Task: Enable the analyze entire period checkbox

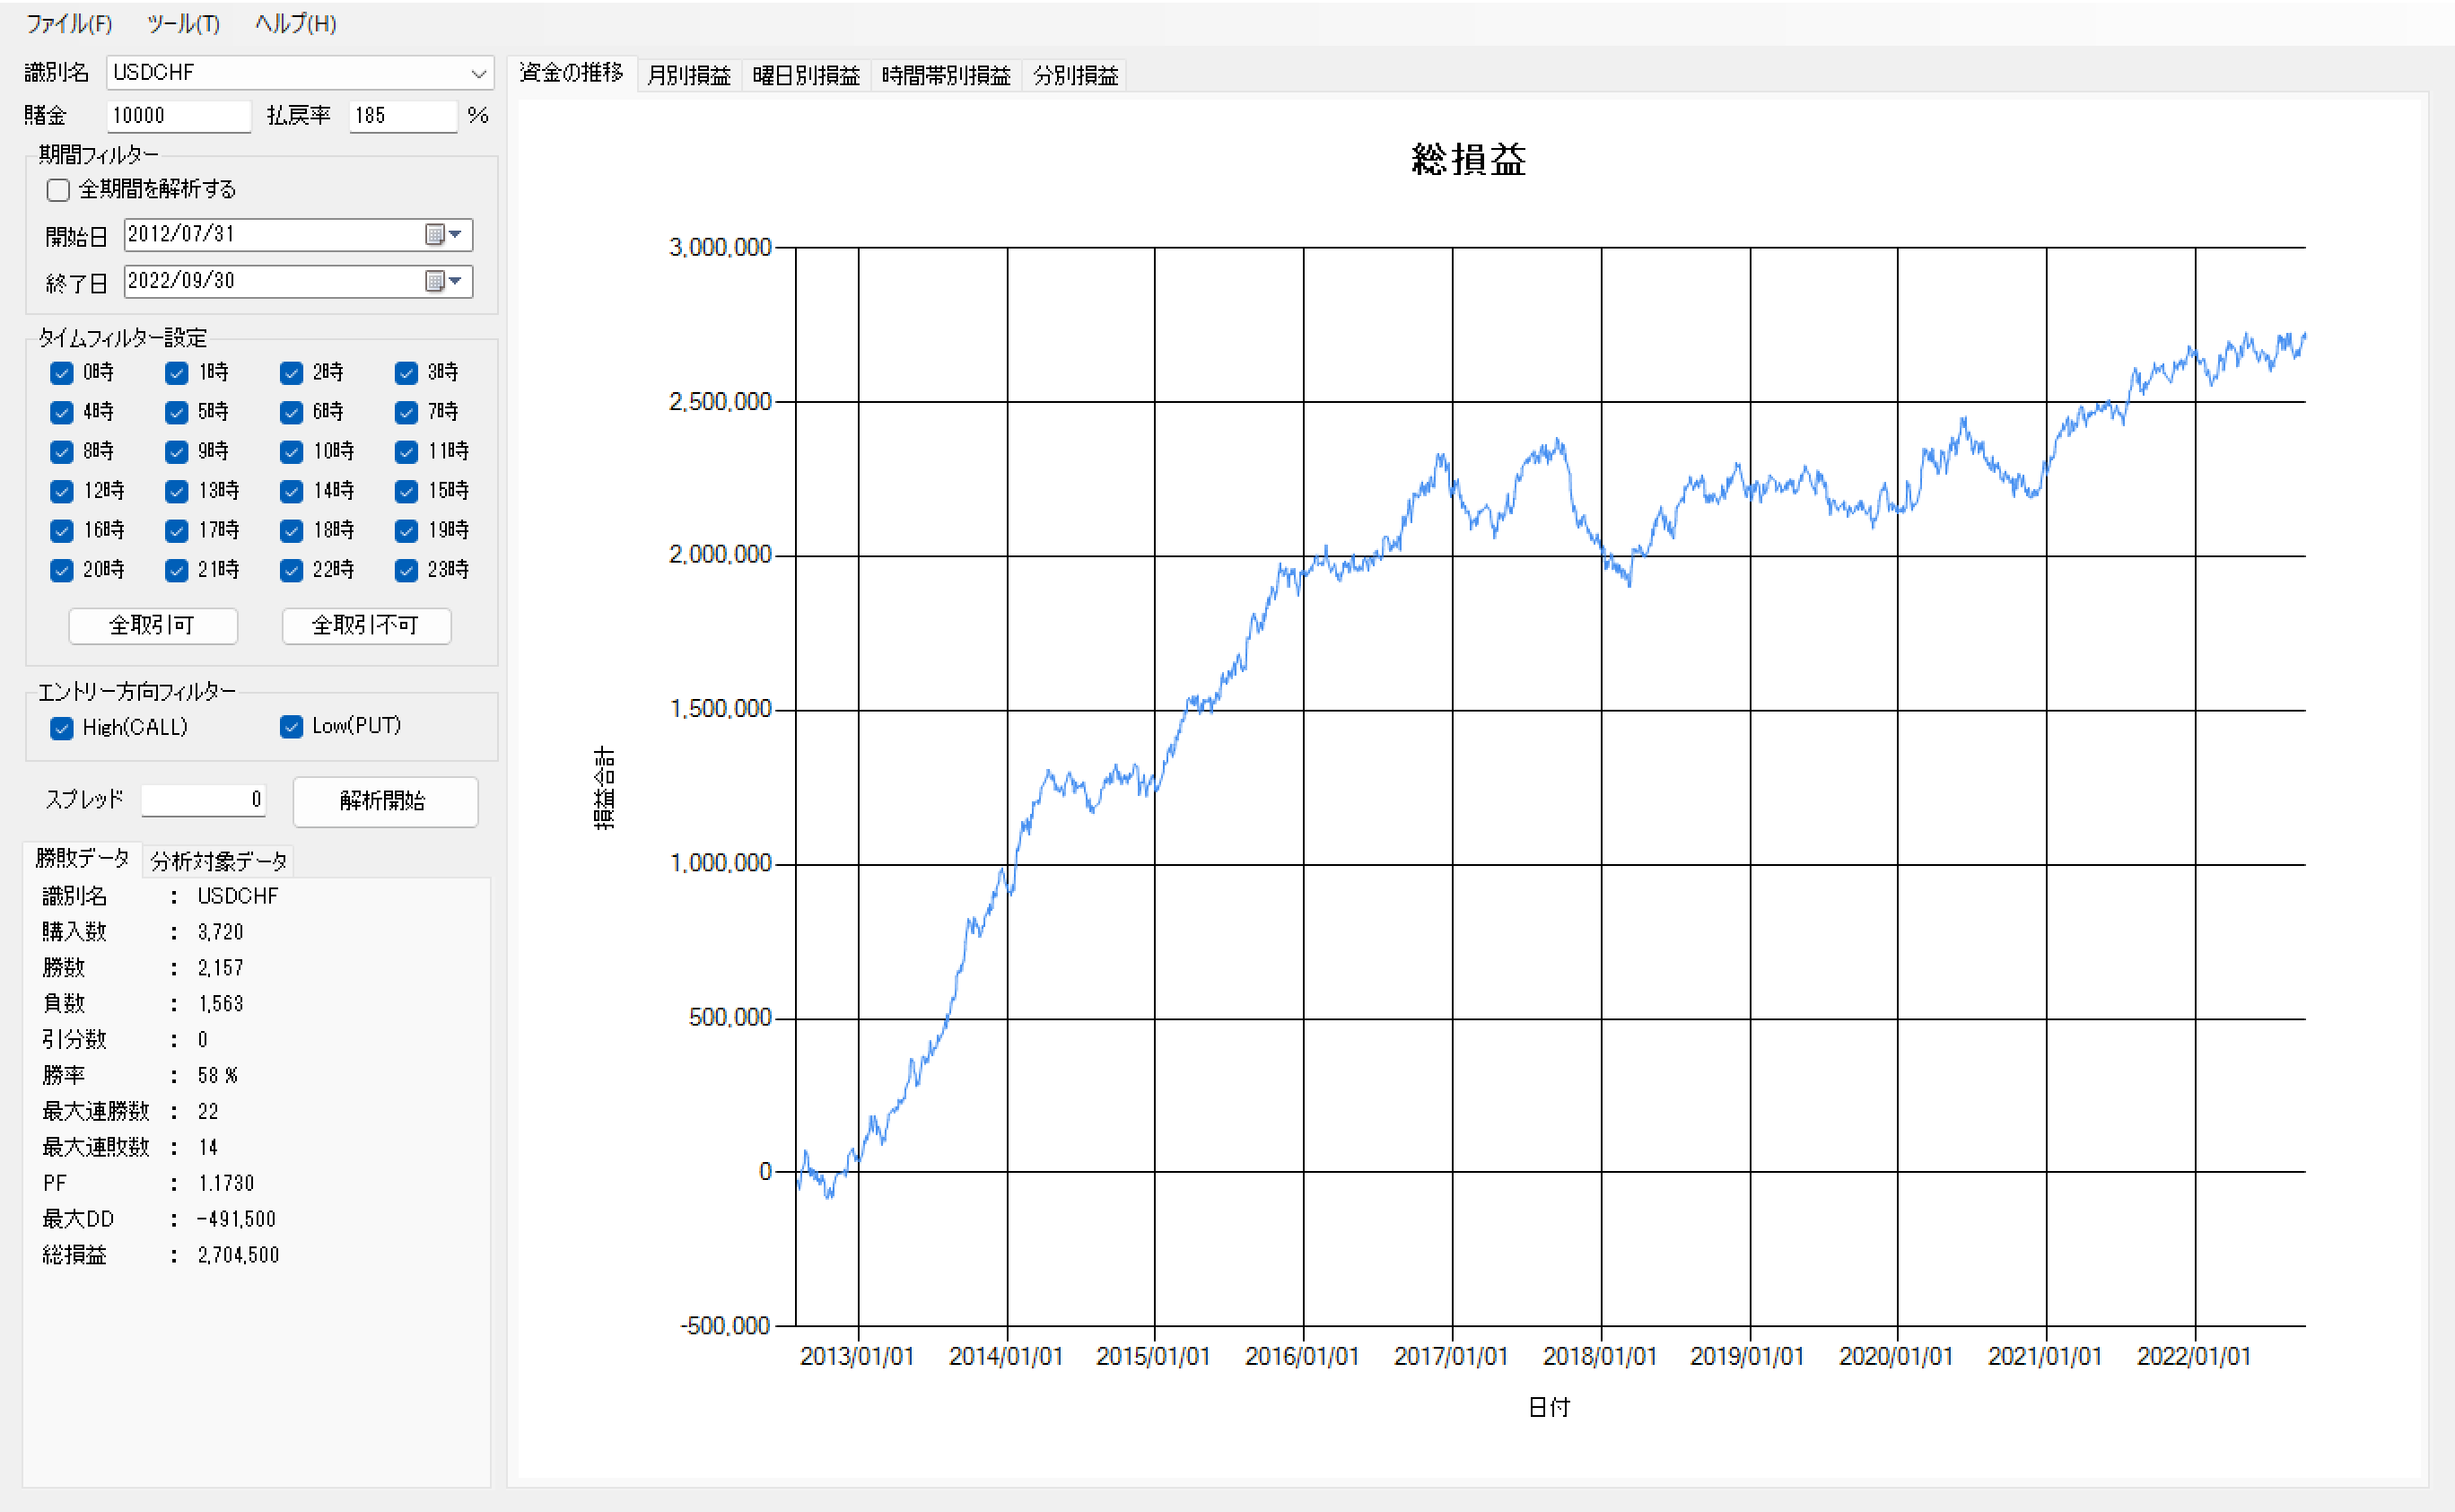Action: click(59, 189)
